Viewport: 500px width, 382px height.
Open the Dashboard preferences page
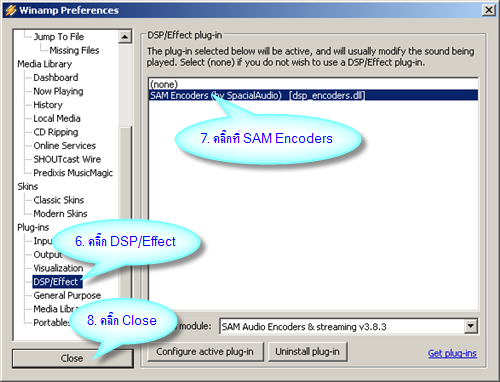pyautogui.click(x=56, y=77)
